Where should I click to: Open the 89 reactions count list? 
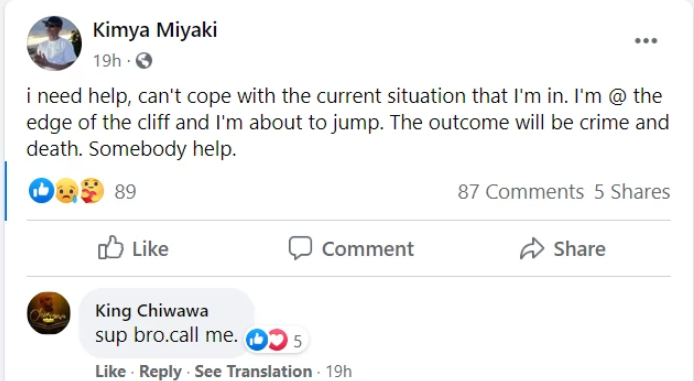(125, 192)
